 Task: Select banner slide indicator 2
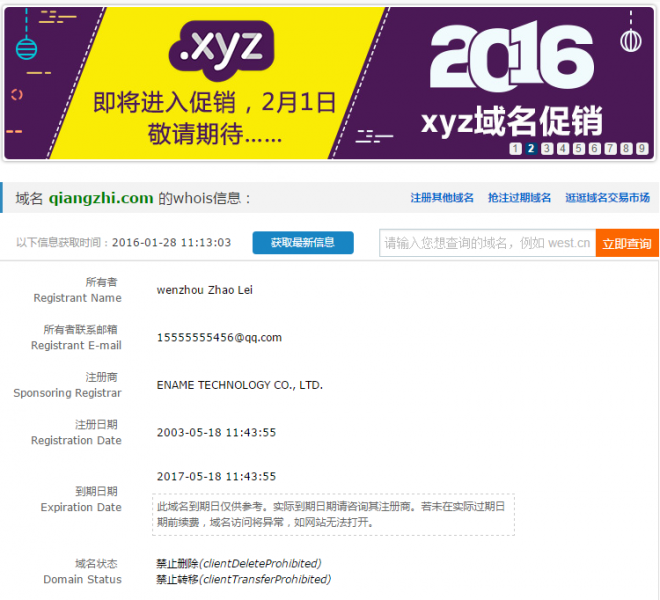(x=531, y=149)
